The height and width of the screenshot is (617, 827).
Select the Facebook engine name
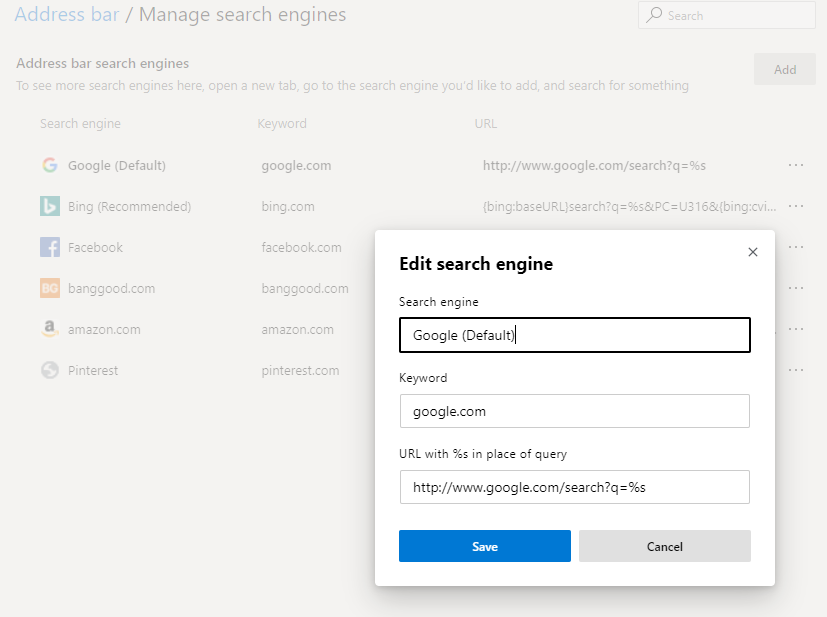pos(95,247)
